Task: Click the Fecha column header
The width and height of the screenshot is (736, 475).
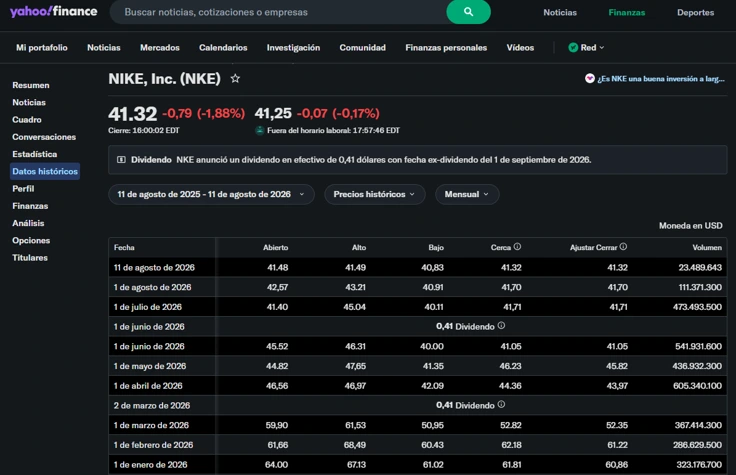Action: (124, 247)
